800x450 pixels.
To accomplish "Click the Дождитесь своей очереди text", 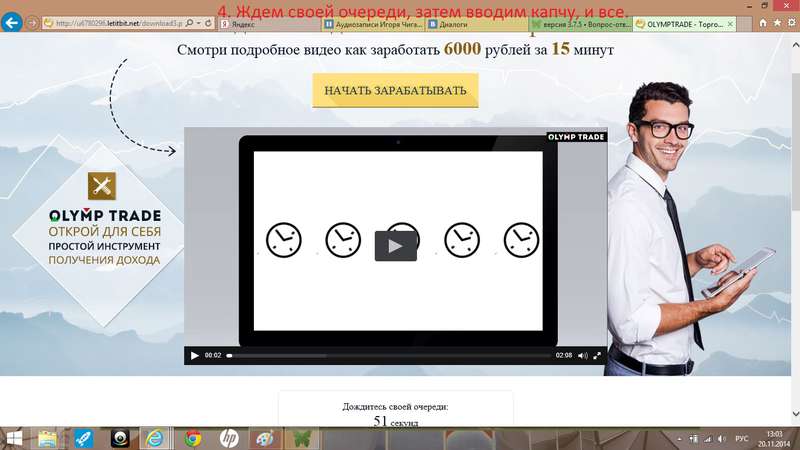I will coord(395,407).
